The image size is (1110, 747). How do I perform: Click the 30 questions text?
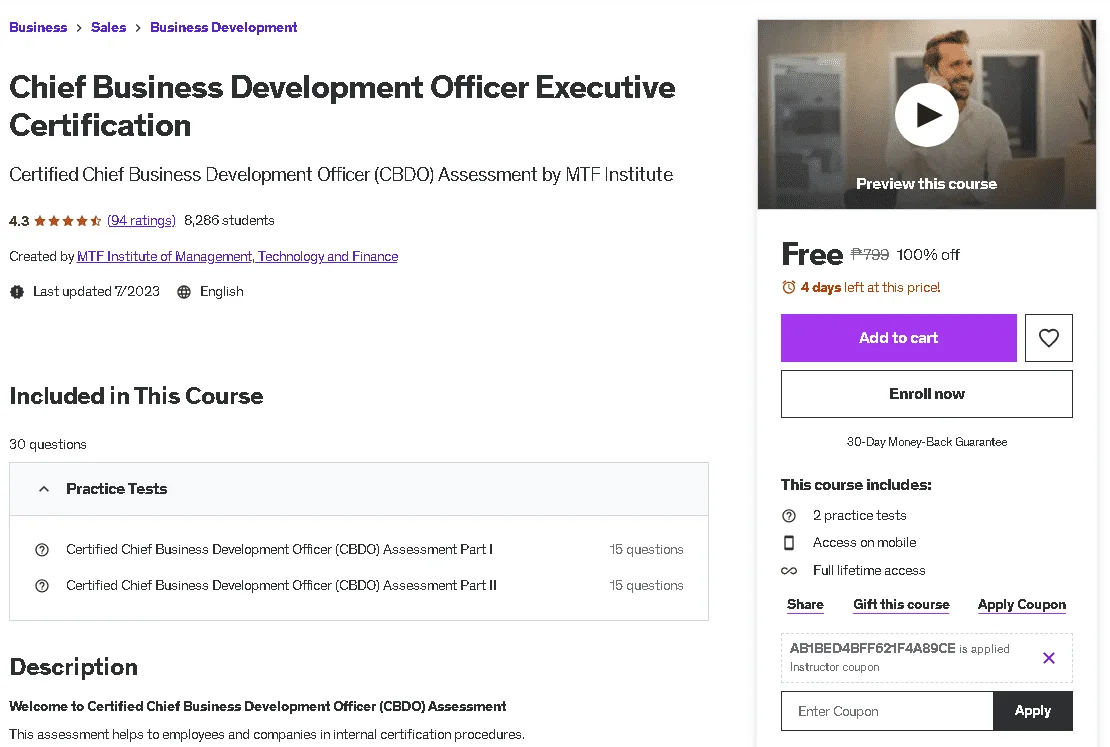coord(48,445)
